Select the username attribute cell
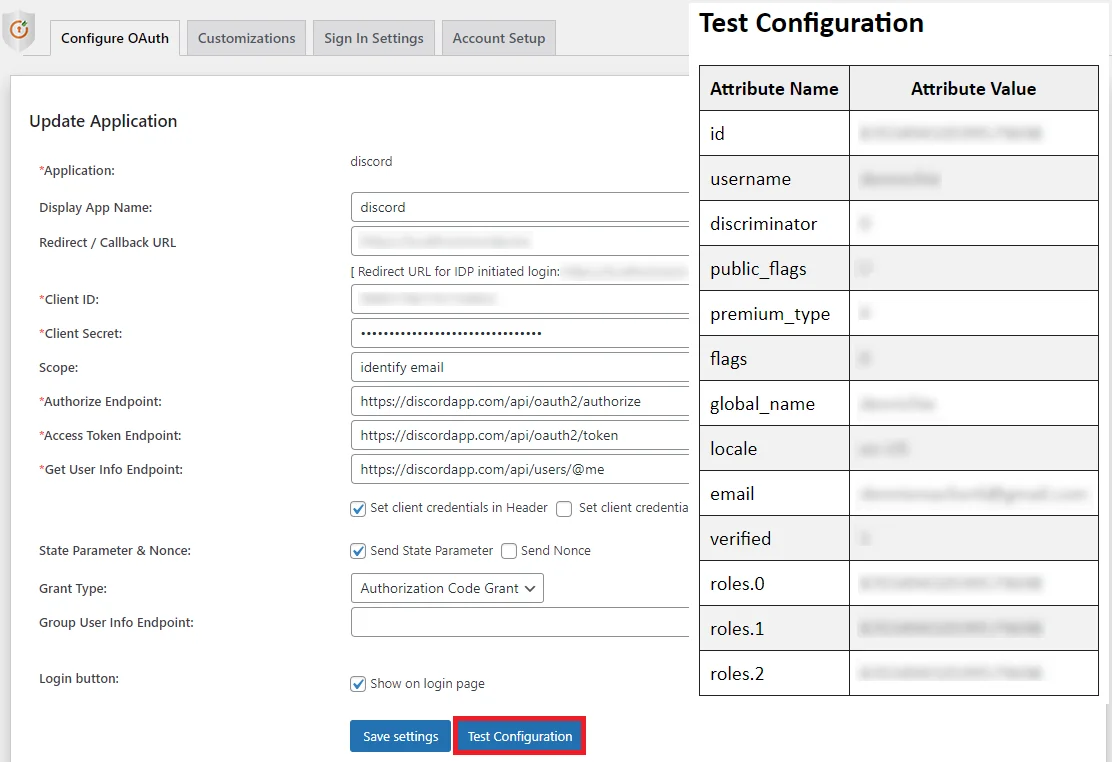Viewport: 1112px width, 762px height. click(774, 179)
